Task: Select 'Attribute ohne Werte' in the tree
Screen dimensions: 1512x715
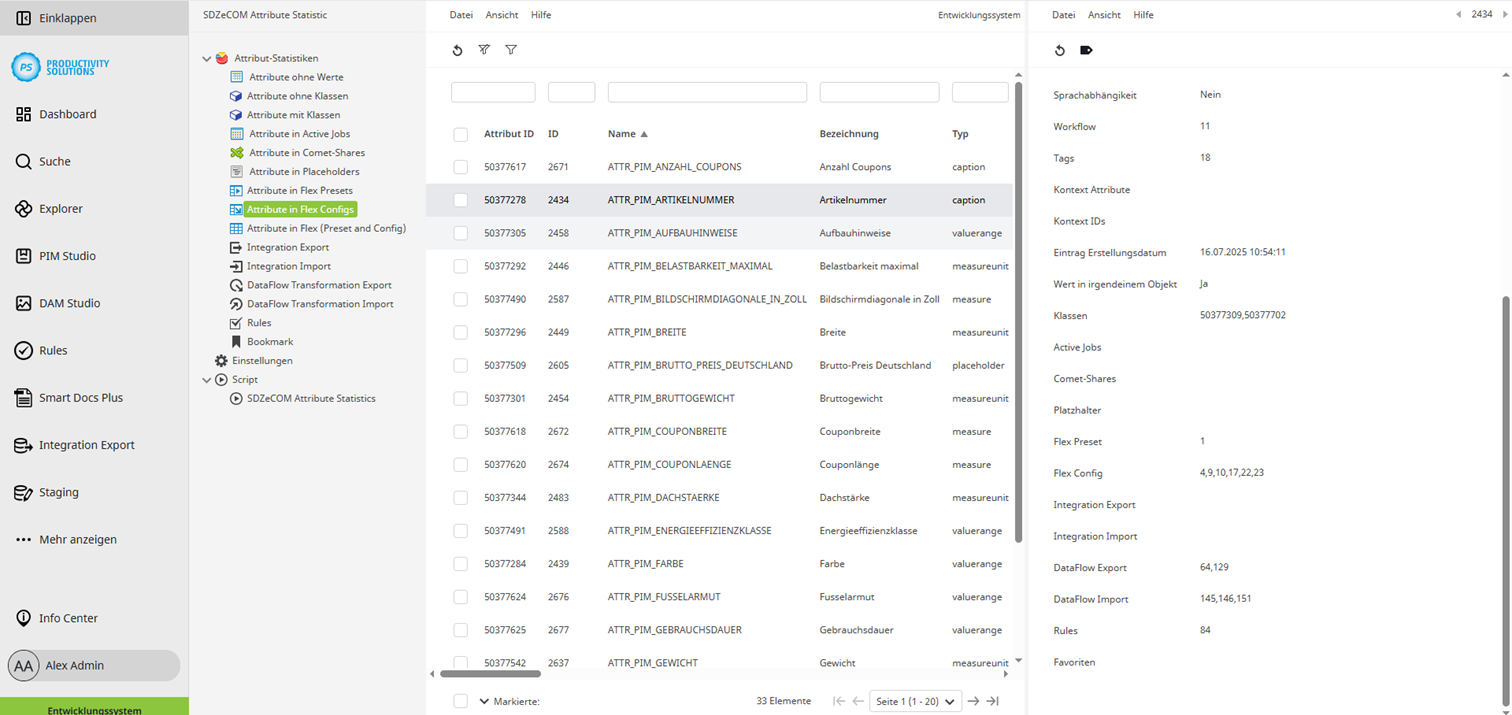Action: point(295,76)
